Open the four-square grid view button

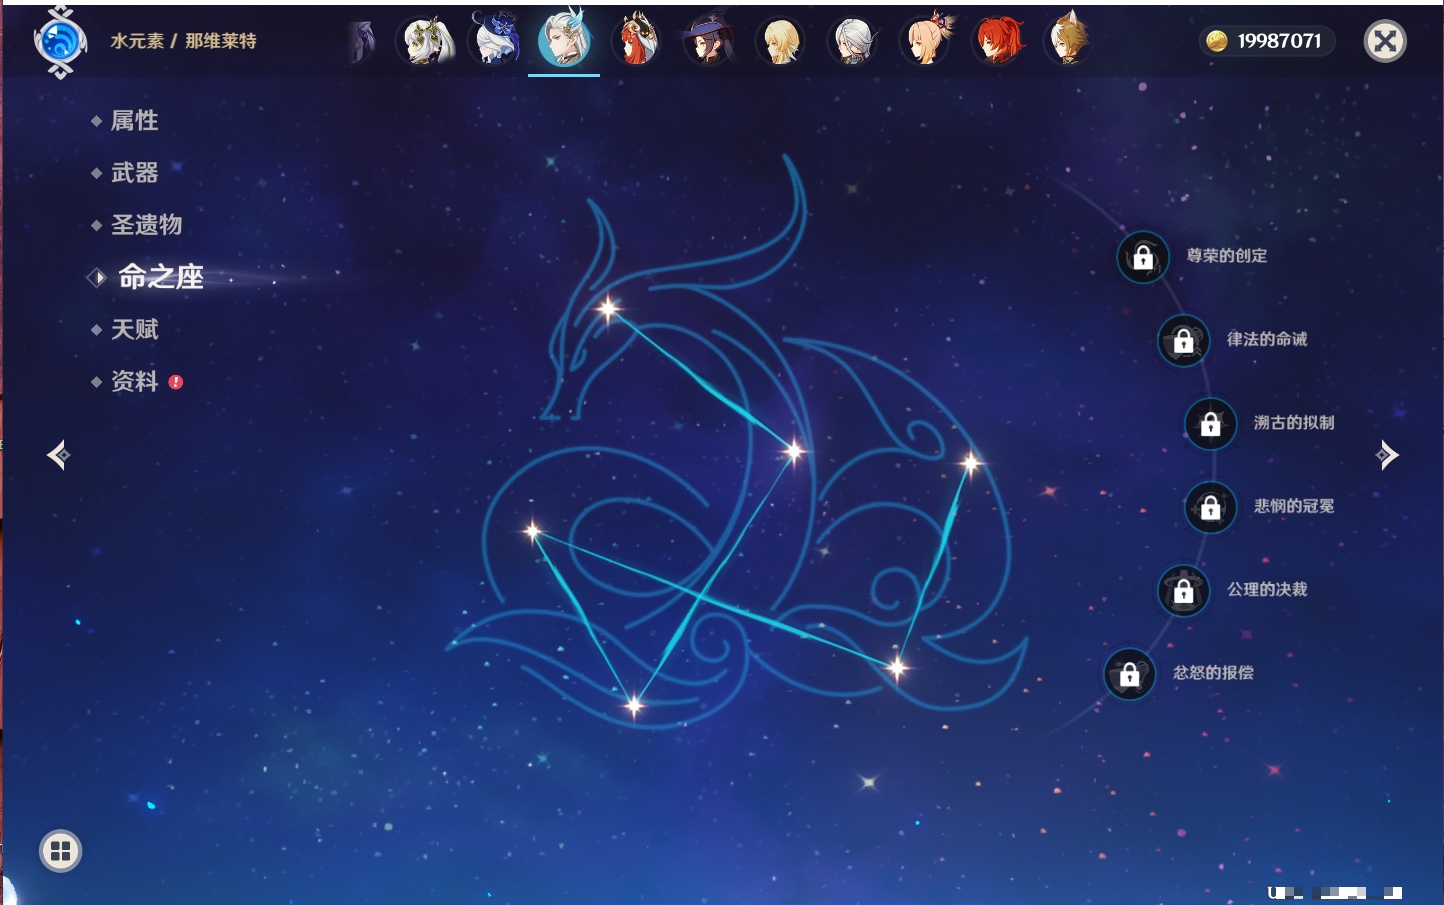coord(60,851)
